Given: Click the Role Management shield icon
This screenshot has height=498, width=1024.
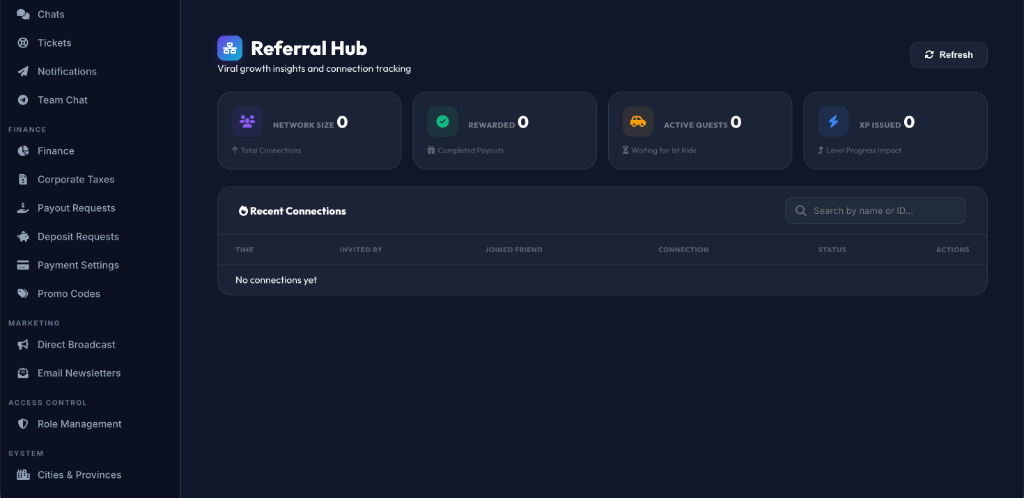Looking at the screenshot, I should click(23, 424).
